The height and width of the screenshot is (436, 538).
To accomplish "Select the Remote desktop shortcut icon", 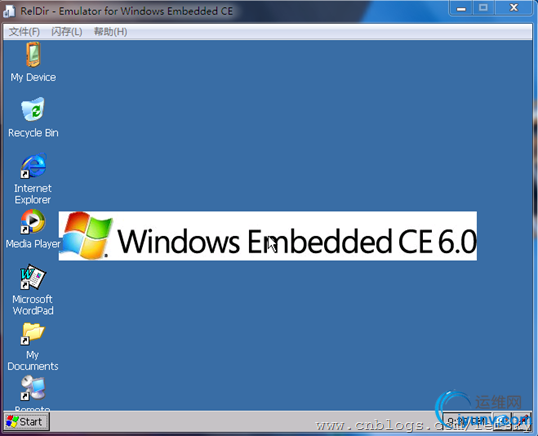I will [33, 388].
